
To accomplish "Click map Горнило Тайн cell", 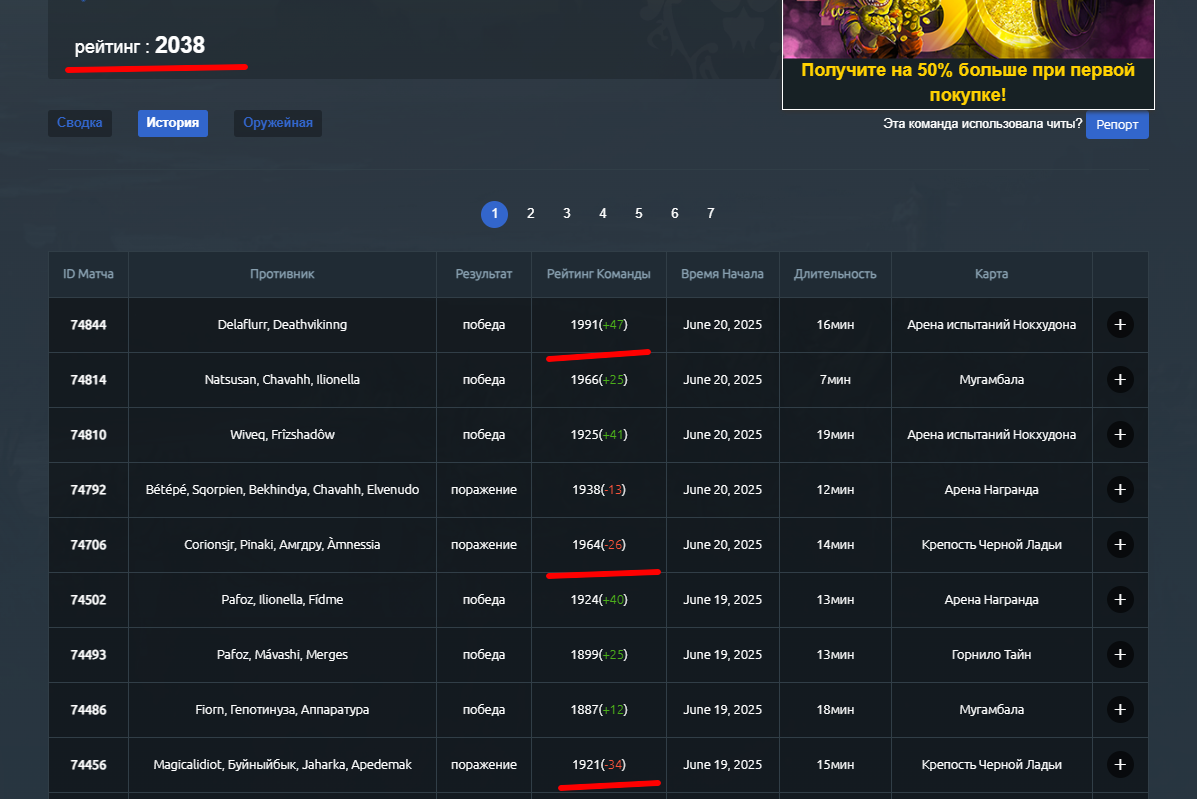I will [992, 654].
